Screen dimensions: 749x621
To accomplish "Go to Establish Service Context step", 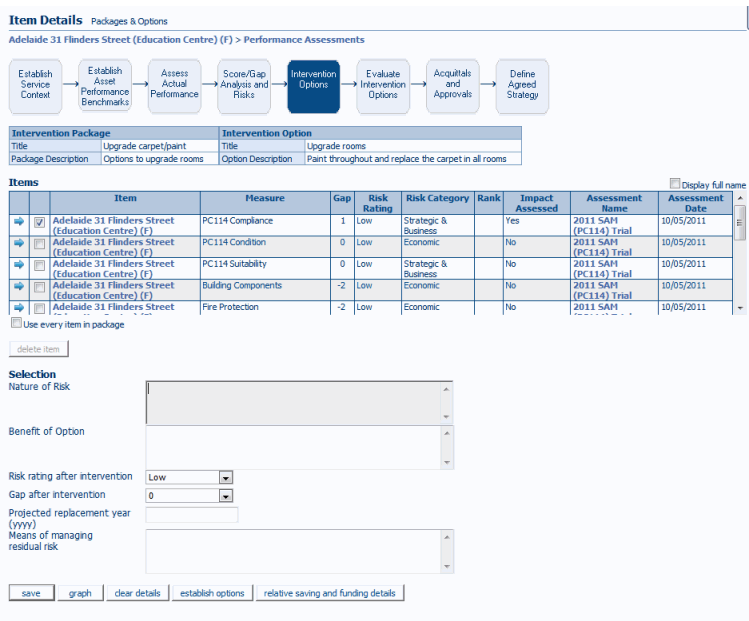I will tap(35, 86).
